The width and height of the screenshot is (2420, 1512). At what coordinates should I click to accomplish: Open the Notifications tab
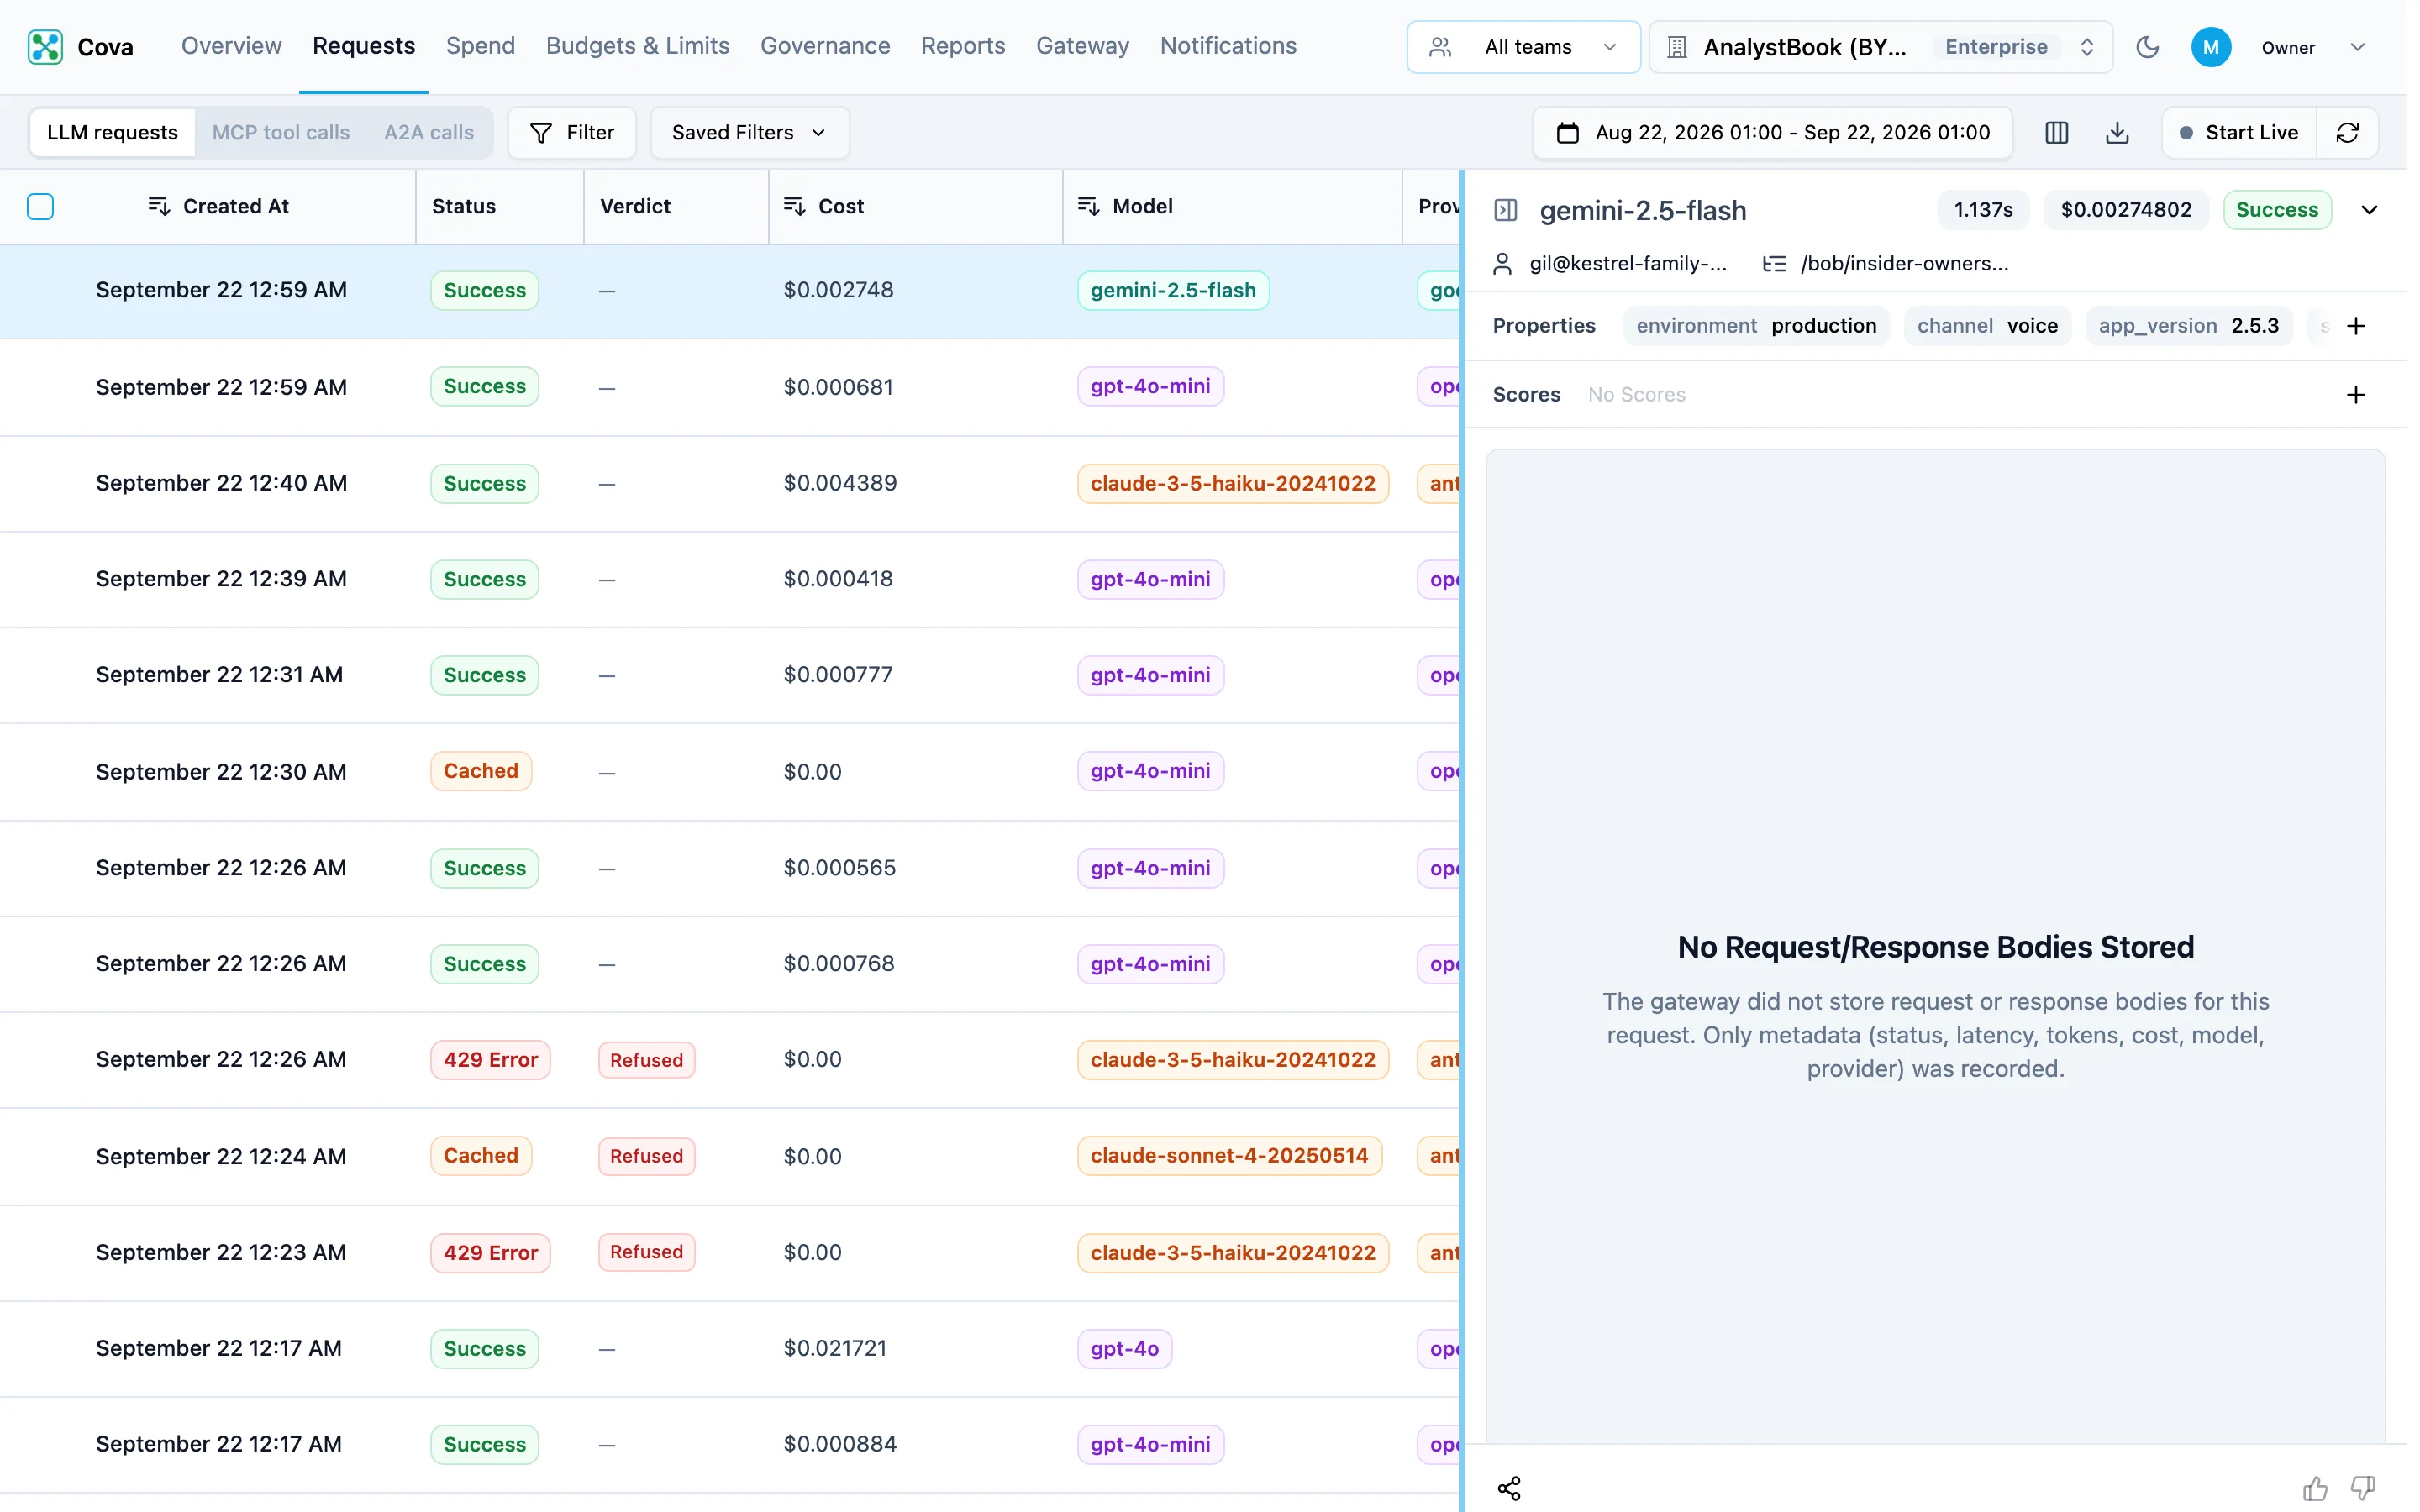tap(1227, 46)
